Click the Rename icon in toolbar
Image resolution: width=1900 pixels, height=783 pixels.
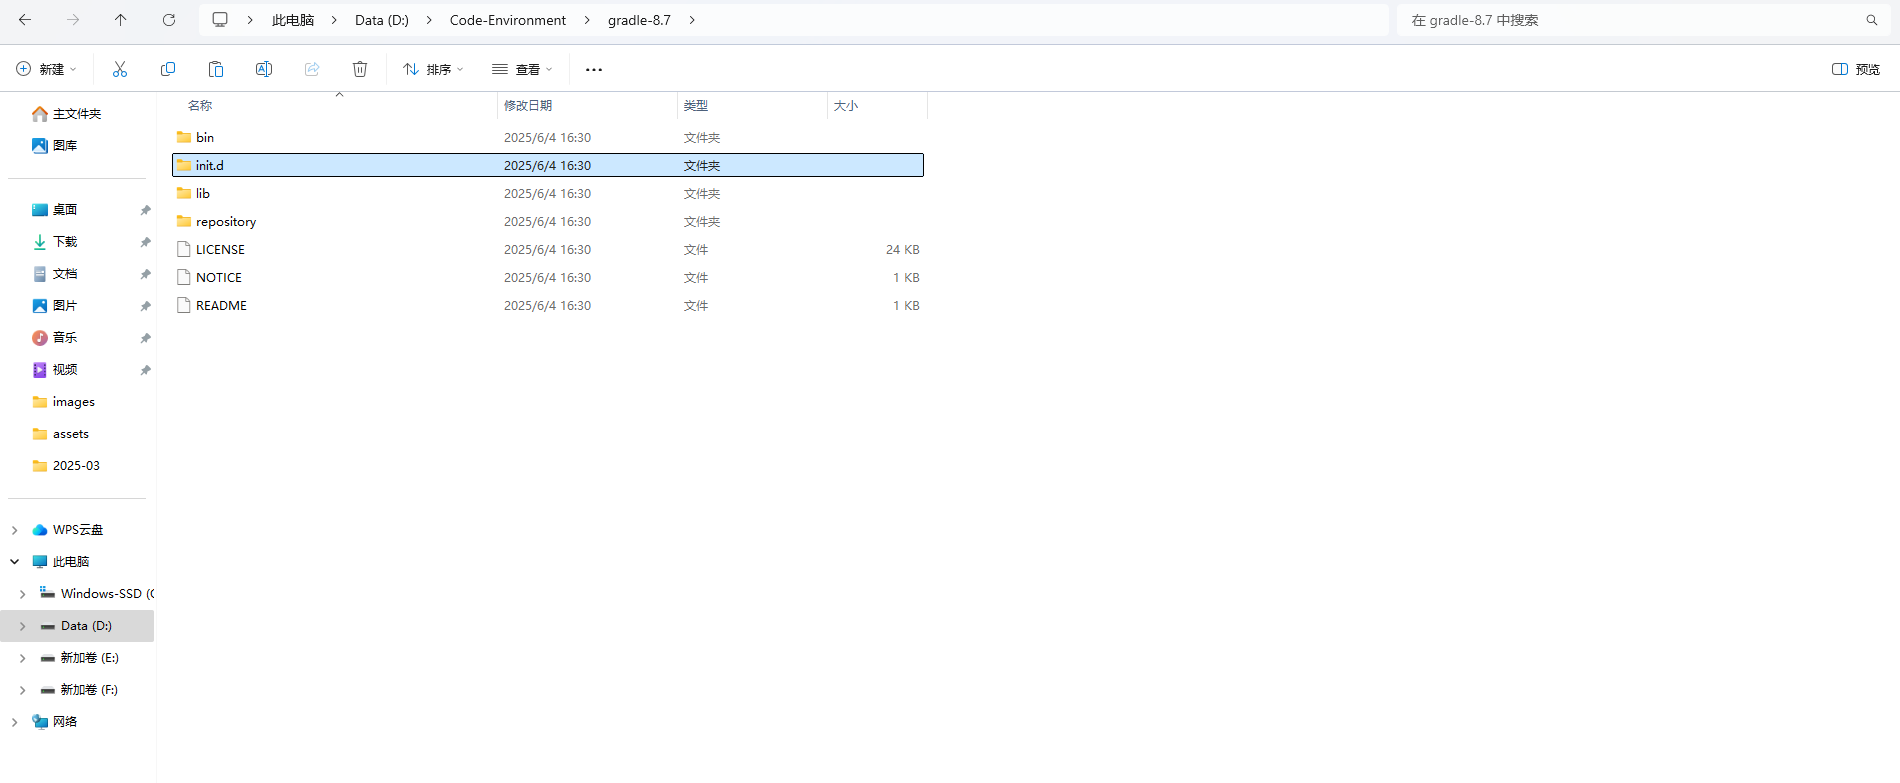[264, 69]
